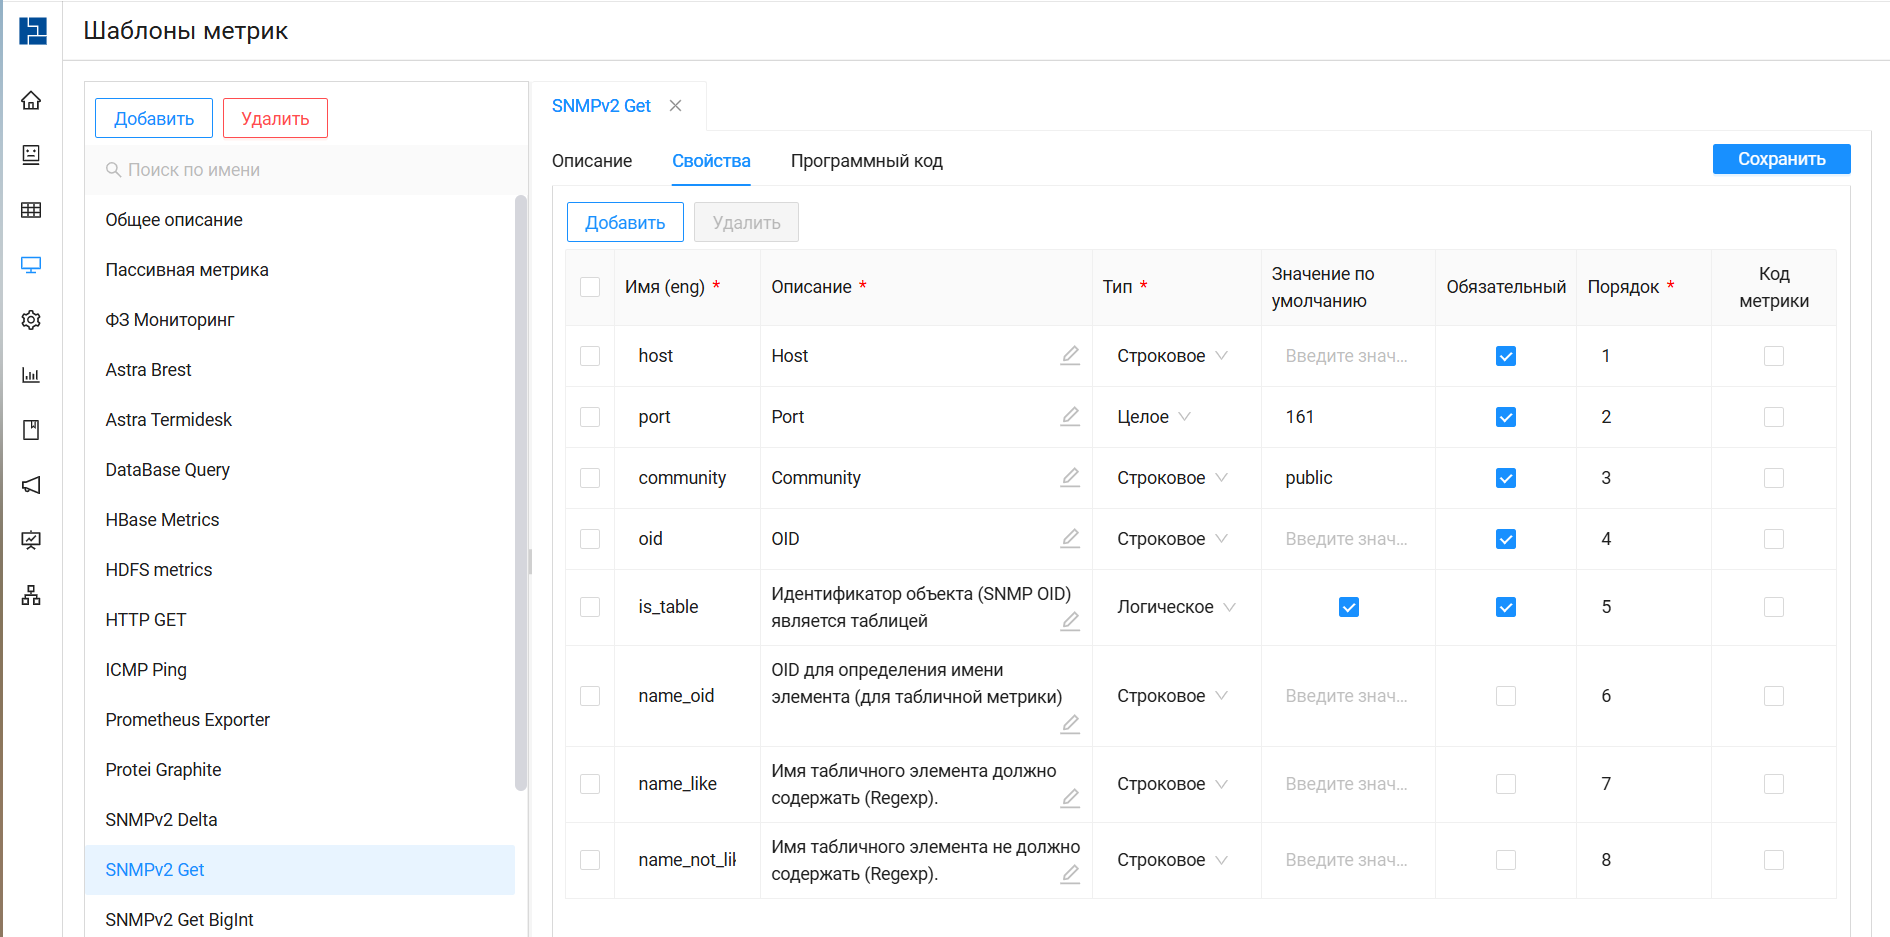
Task: Toggle the select-all checkbox in table header
Action: pyautogui.click(x=590, y=287)
